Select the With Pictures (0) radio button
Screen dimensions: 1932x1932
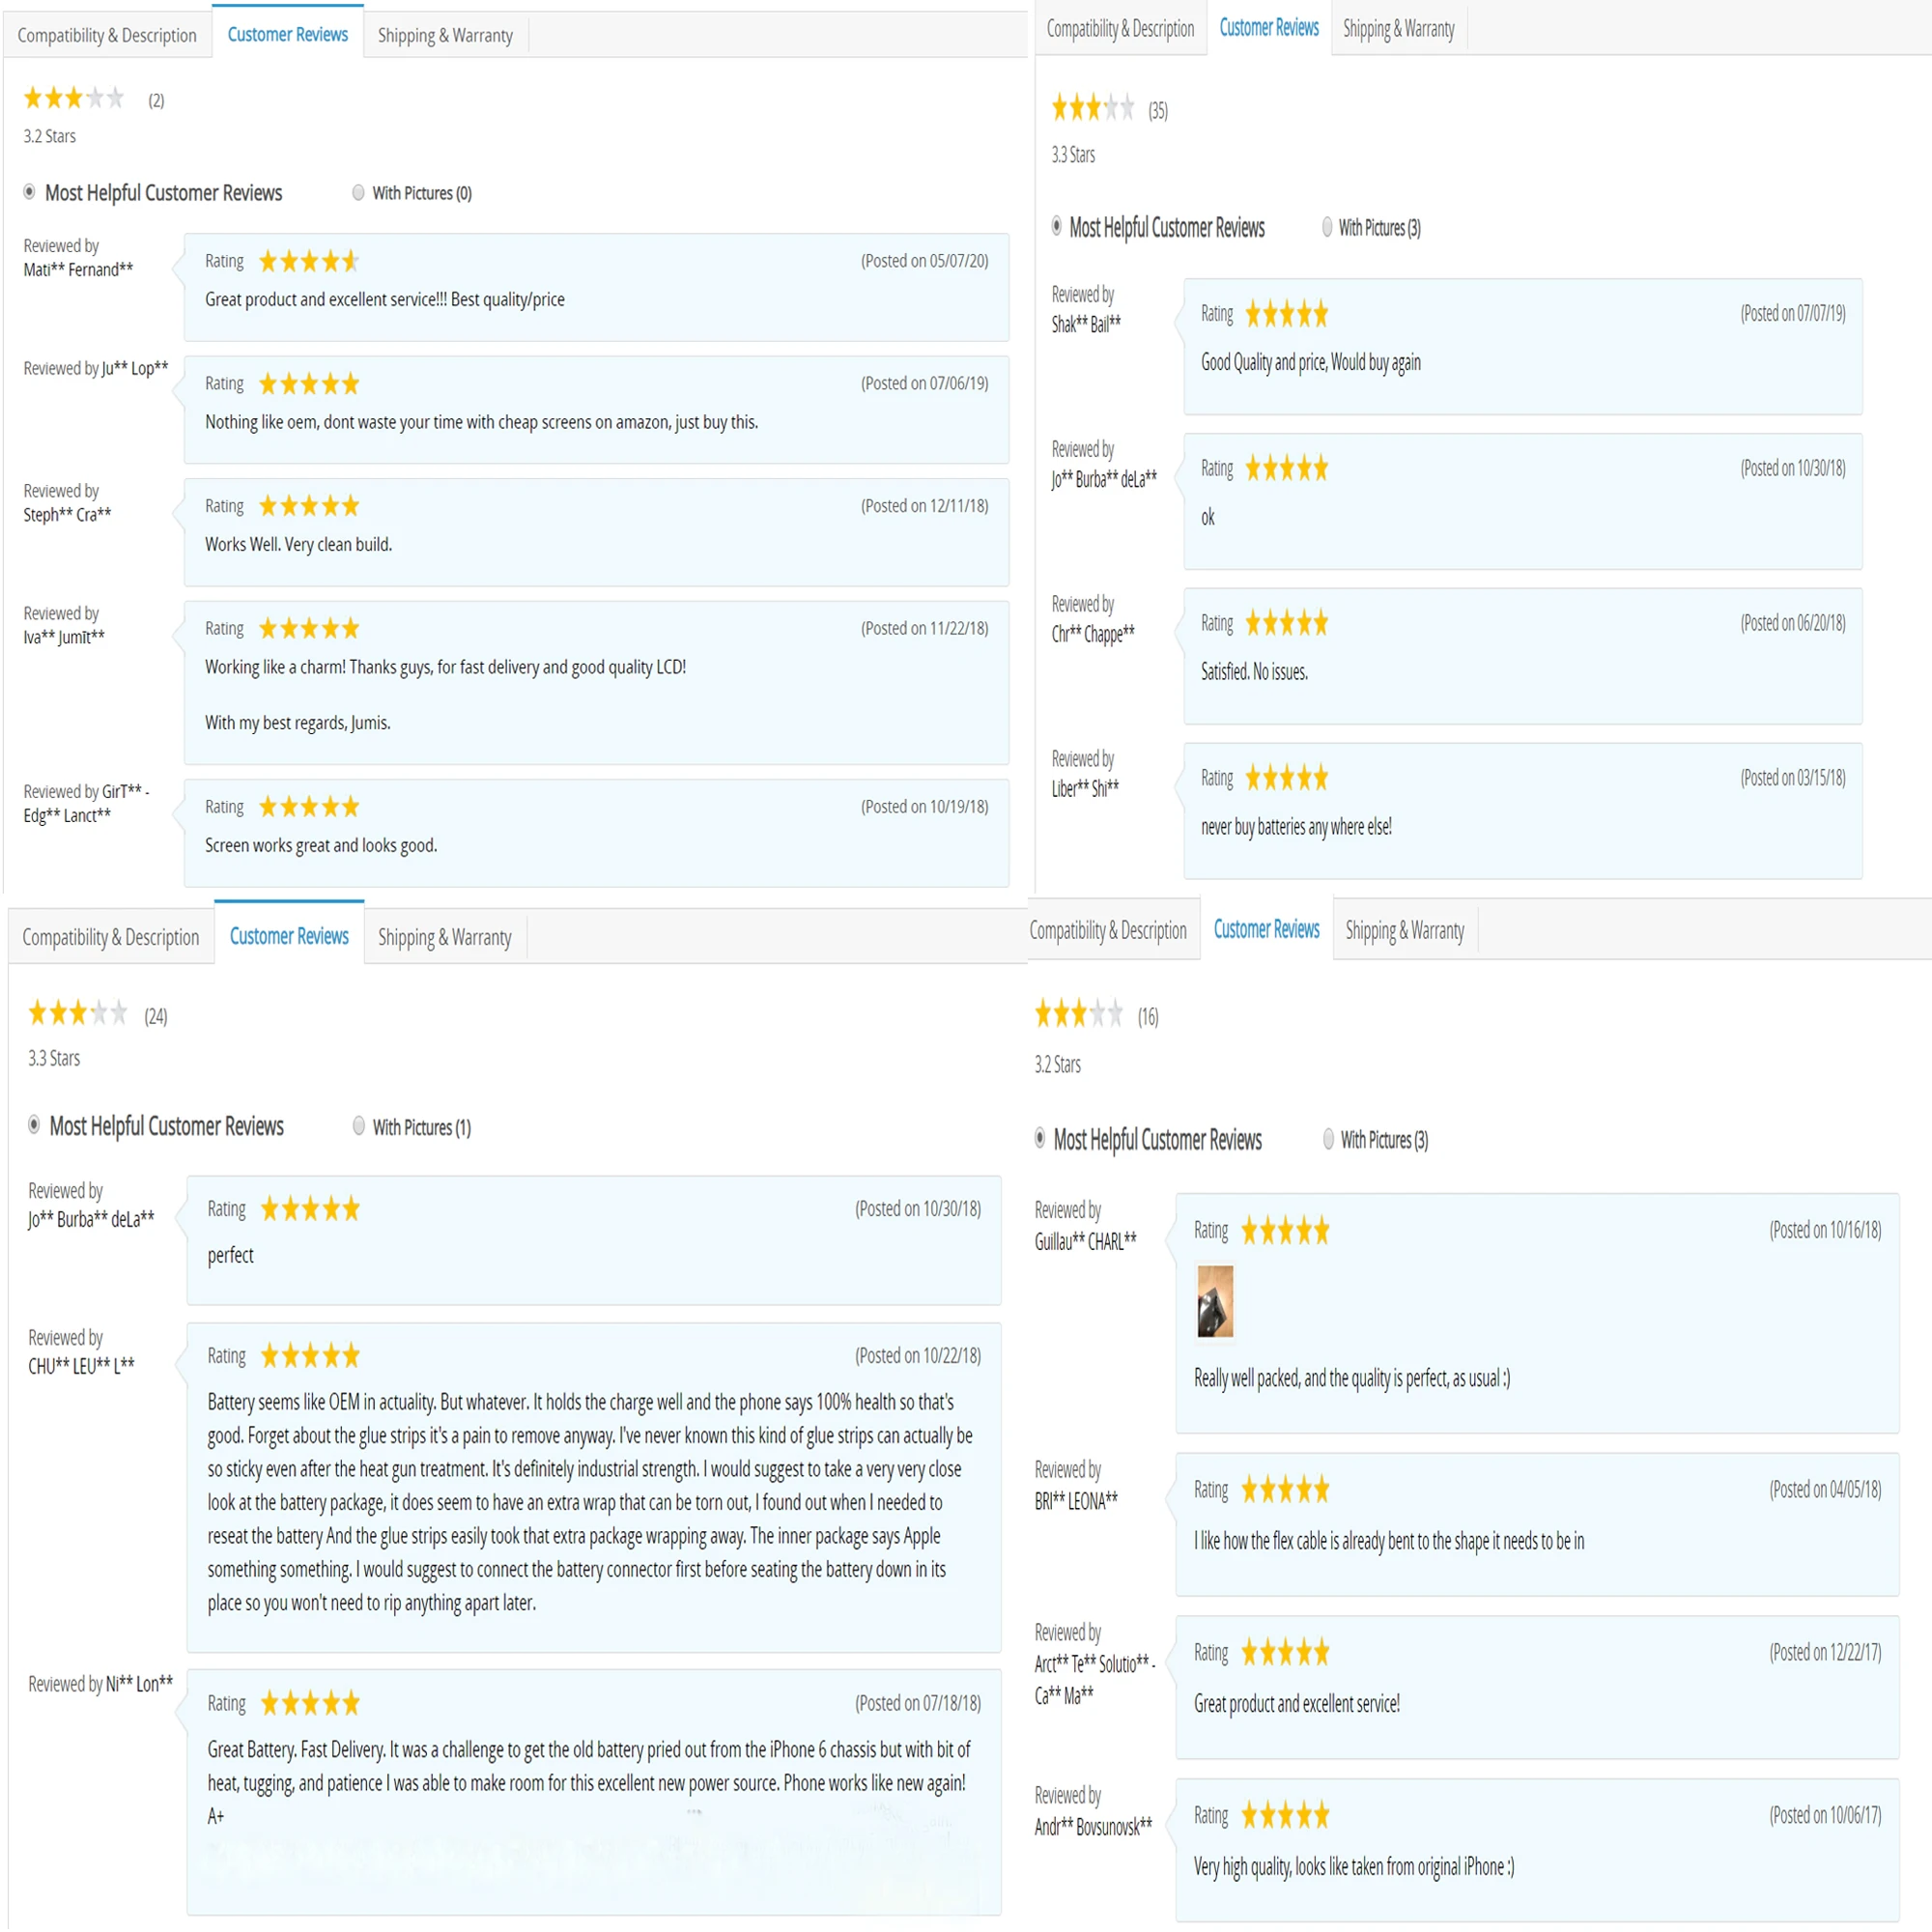[358, 193]
